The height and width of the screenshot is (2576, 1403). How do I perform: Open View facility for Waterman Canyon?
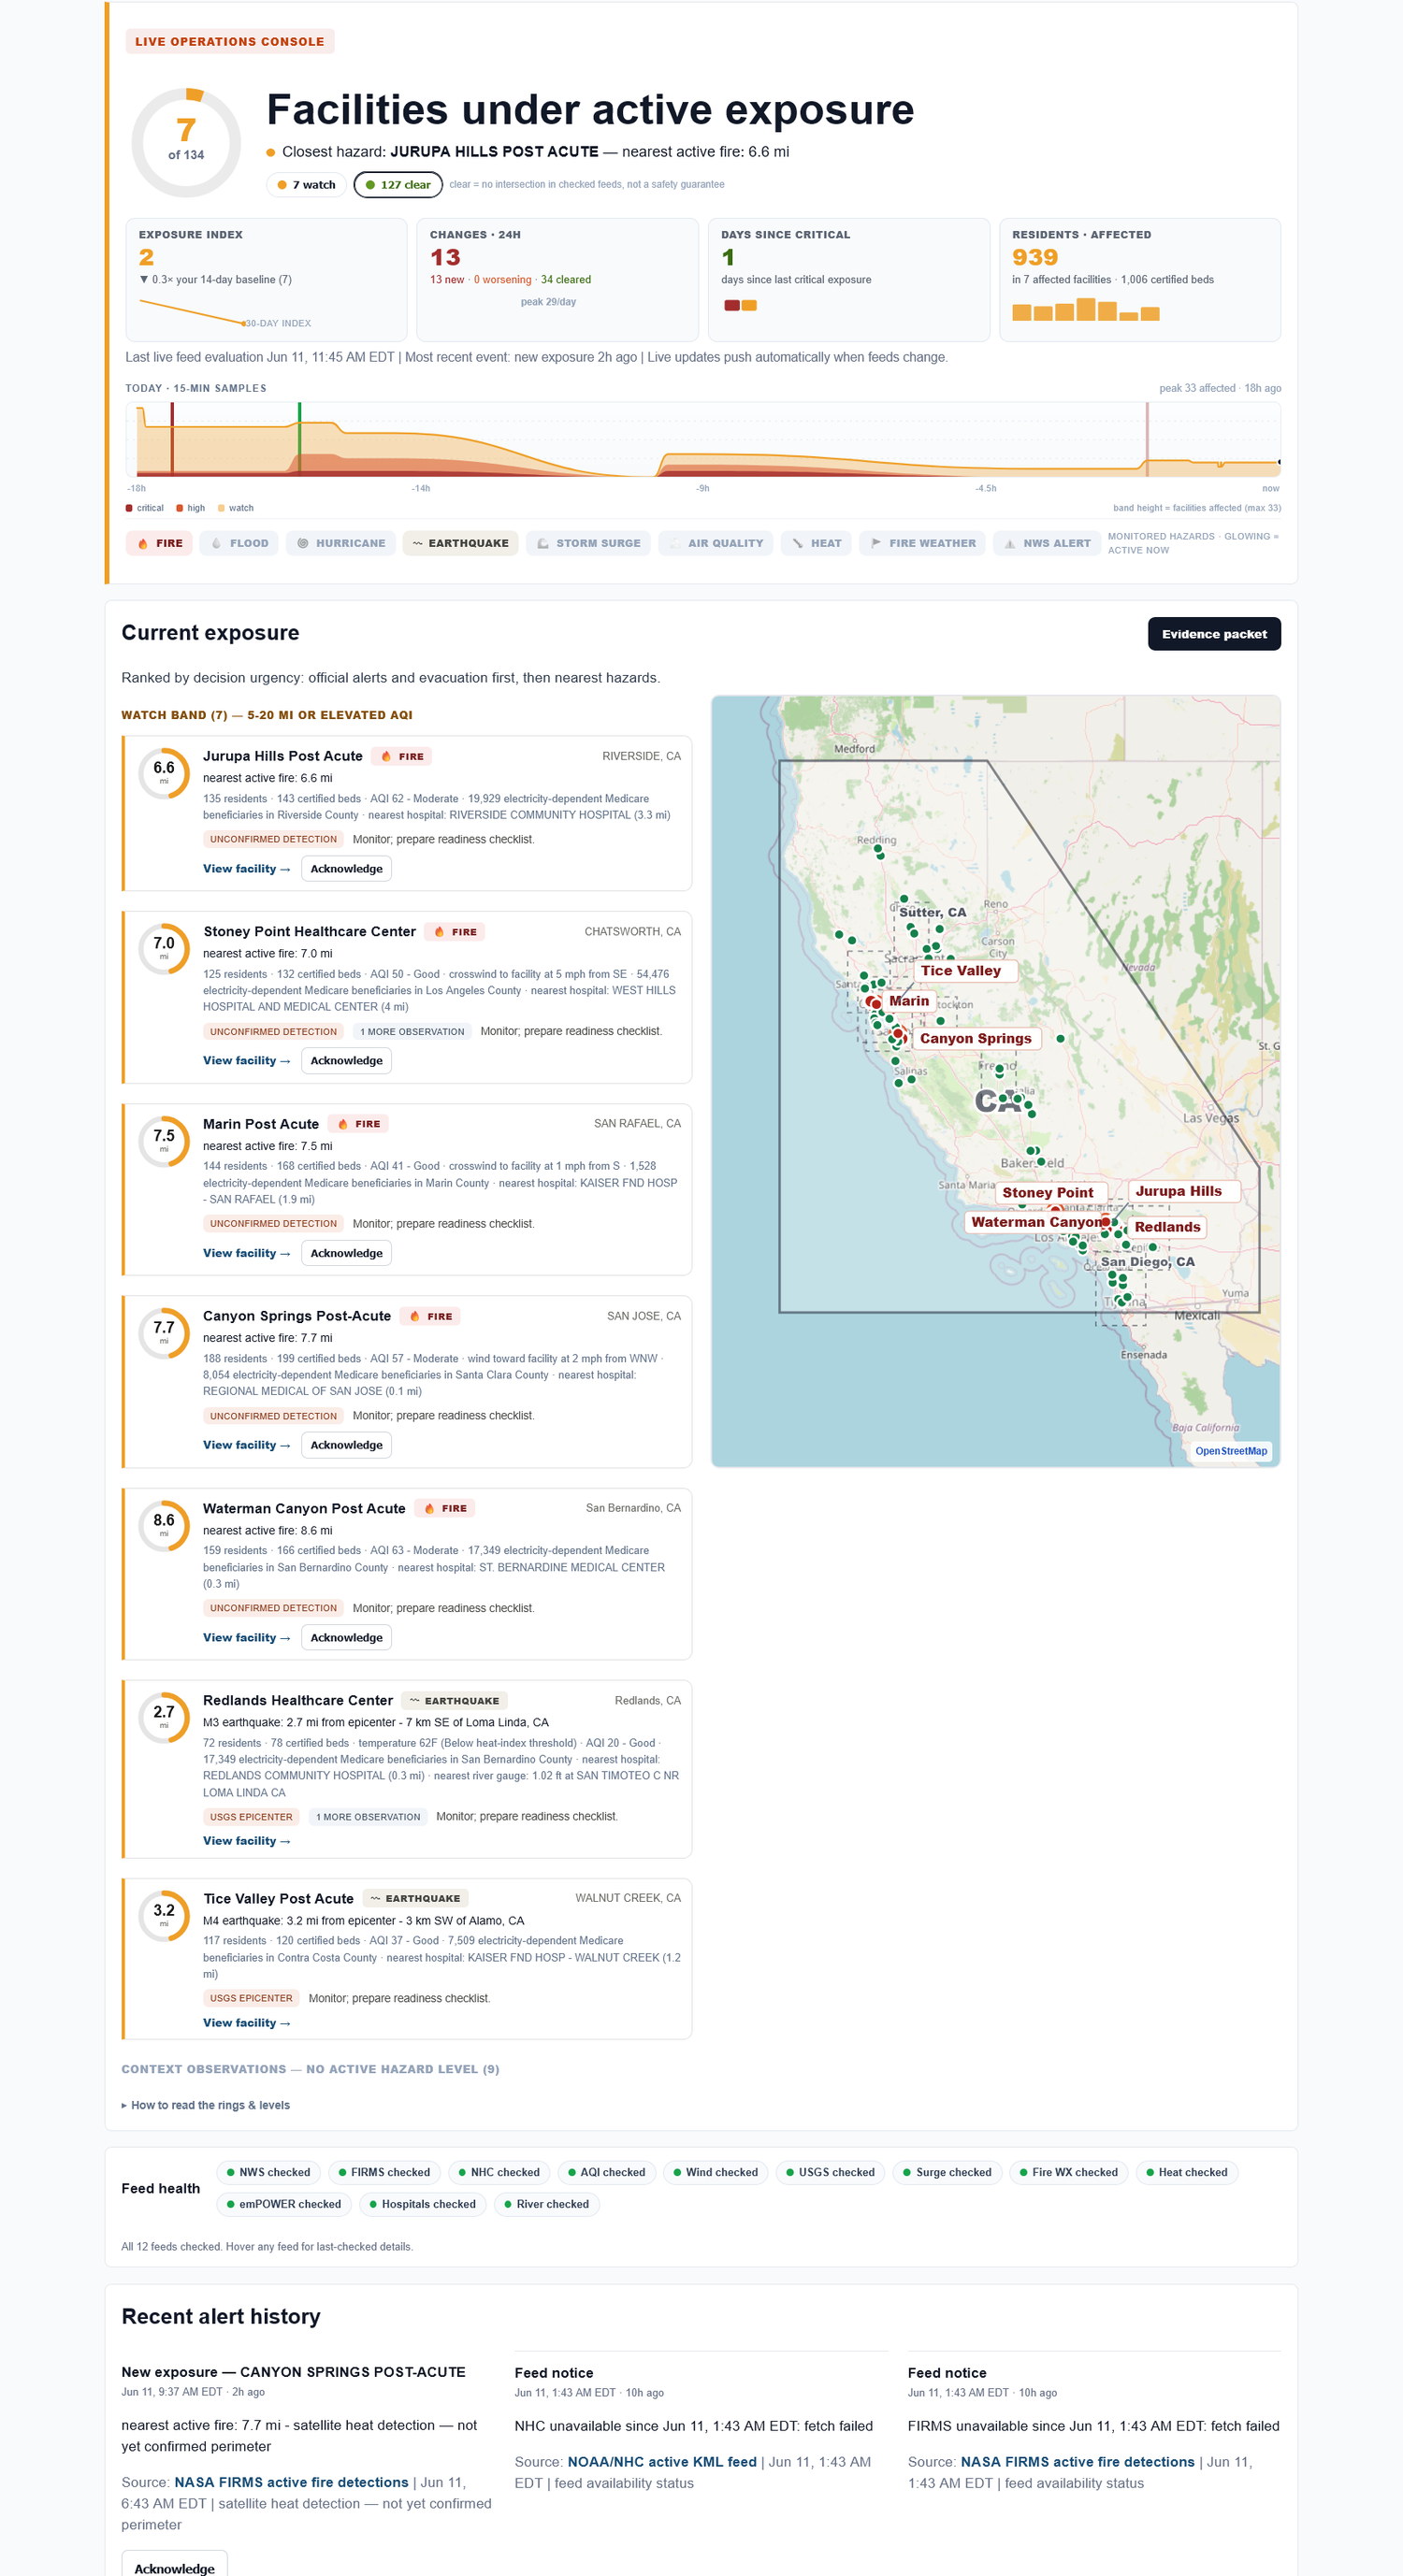(246, 1638)
